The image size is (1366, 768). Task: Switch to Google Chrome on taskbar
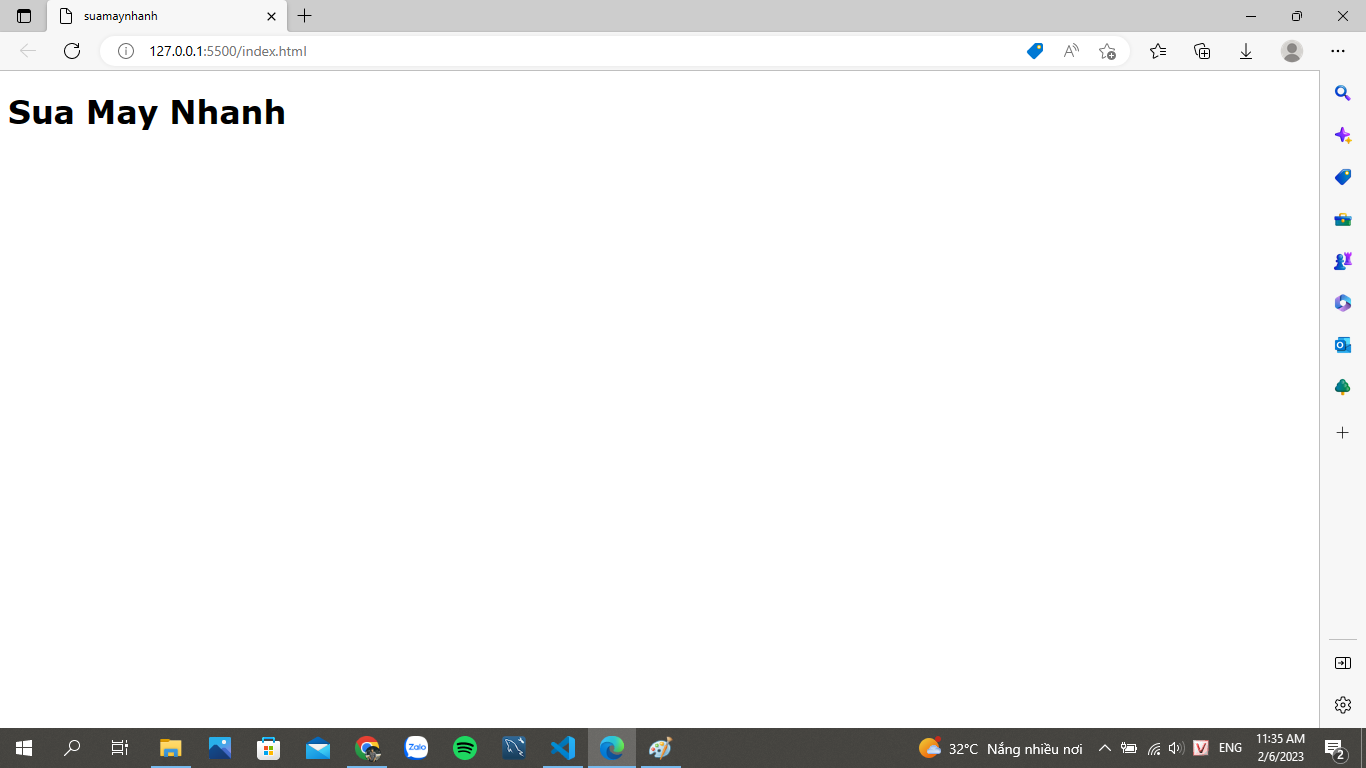pos(367,748)
